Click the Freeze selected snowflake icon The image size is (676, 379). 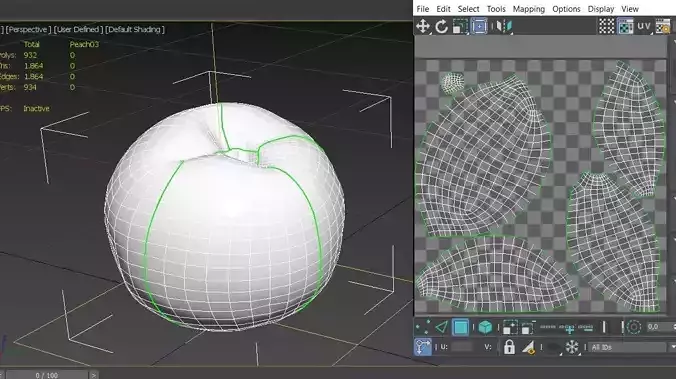click(x=572, y=347)
